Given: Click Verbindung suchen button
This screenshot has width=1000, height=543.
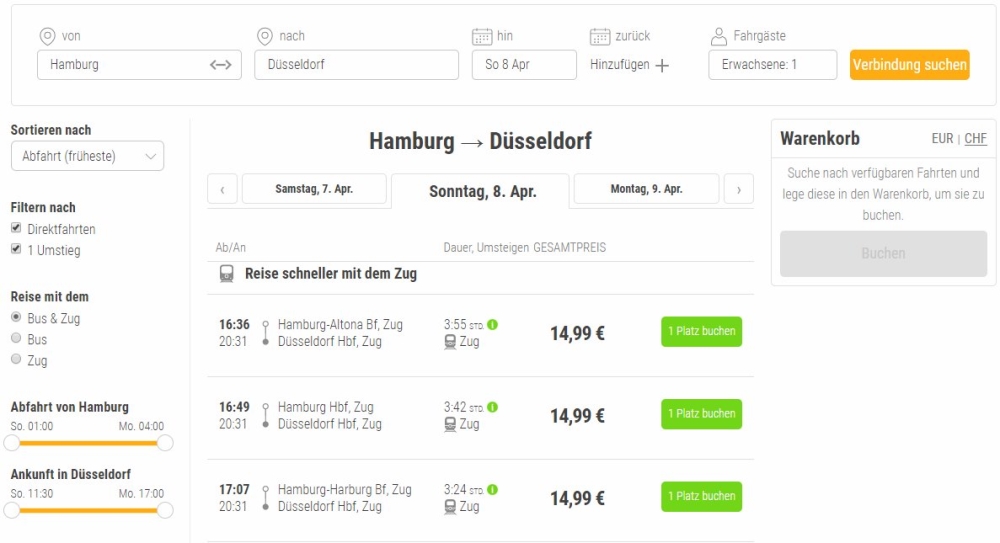Looking at the screenshot, I should [909, 64].
